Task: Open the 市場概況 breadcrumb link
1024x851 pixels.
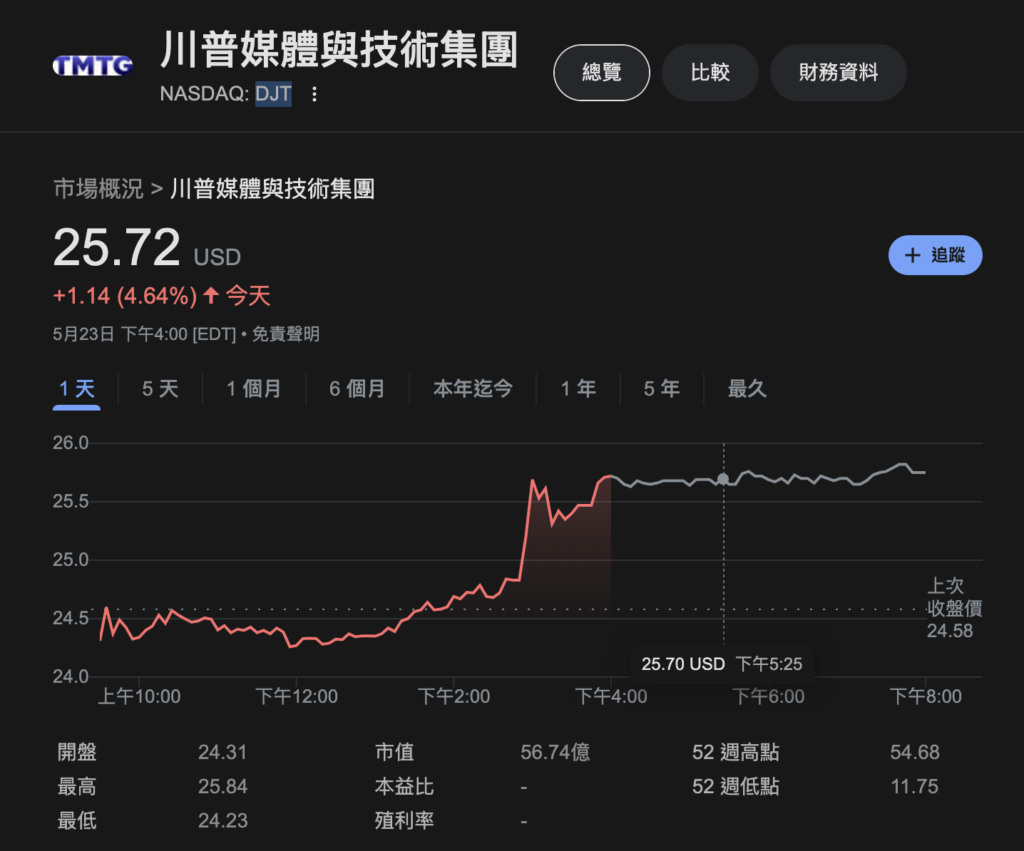Action: [98, 189]
